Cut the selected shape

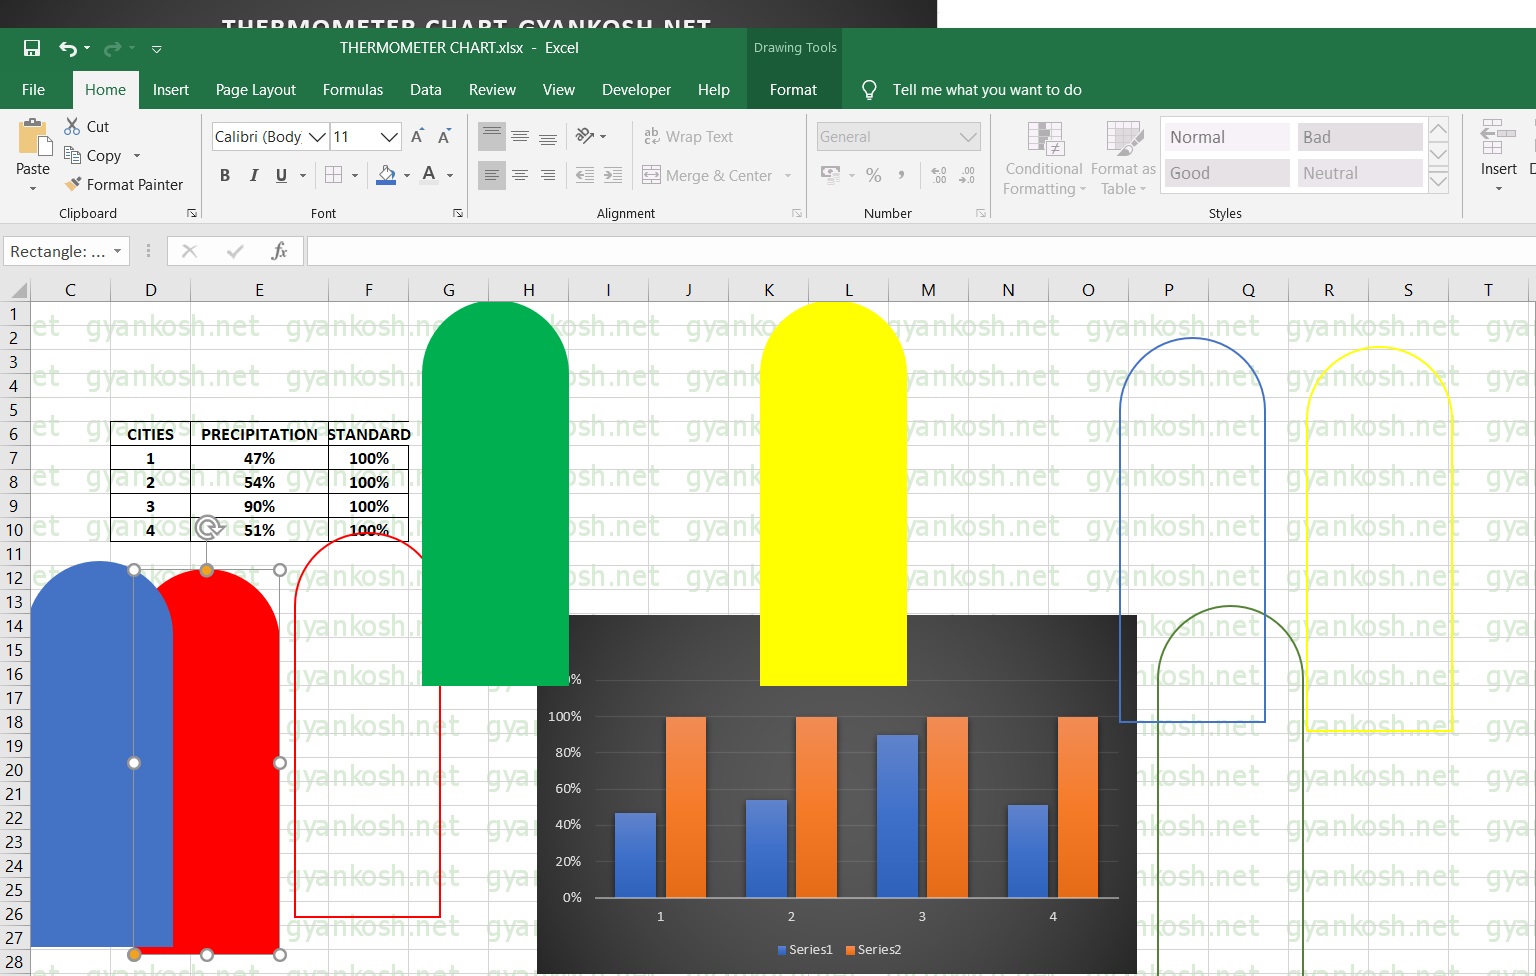click(x=87, y=127)
